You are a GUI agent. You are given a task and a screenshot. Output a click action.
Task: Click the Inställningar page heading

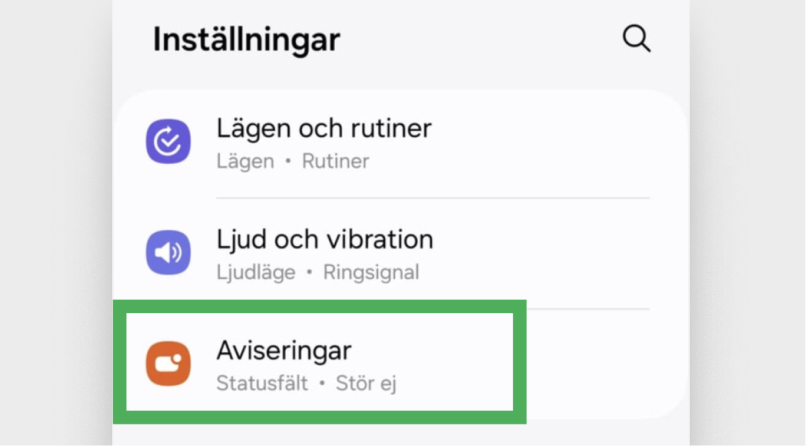coord(247,40)
